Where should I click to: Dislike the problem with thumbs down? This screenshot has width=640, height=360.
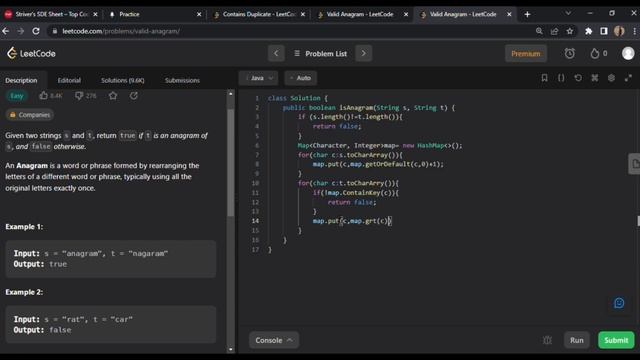[x=79, y=96]
